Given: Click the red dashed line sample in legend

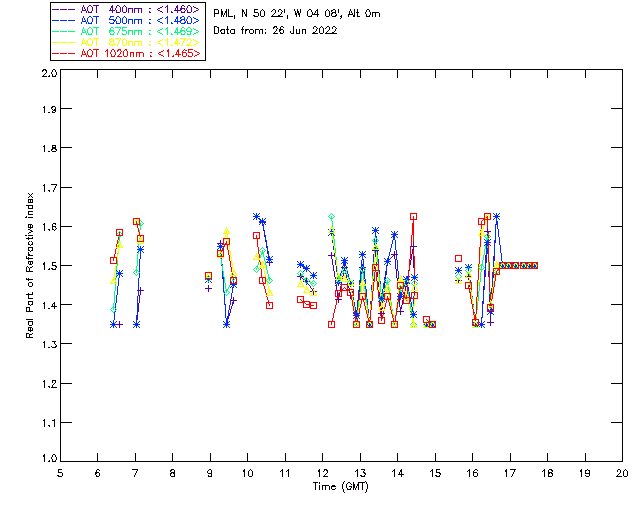Looking at the screenshot, I should tap(64, 53).
